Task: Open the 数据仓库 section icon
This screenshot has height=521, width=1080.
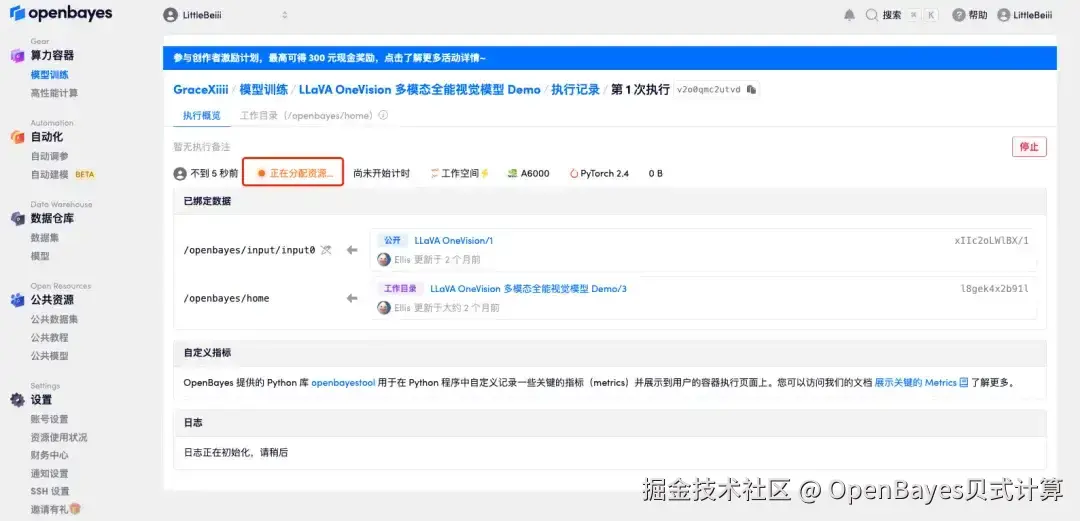Action: 17,218
